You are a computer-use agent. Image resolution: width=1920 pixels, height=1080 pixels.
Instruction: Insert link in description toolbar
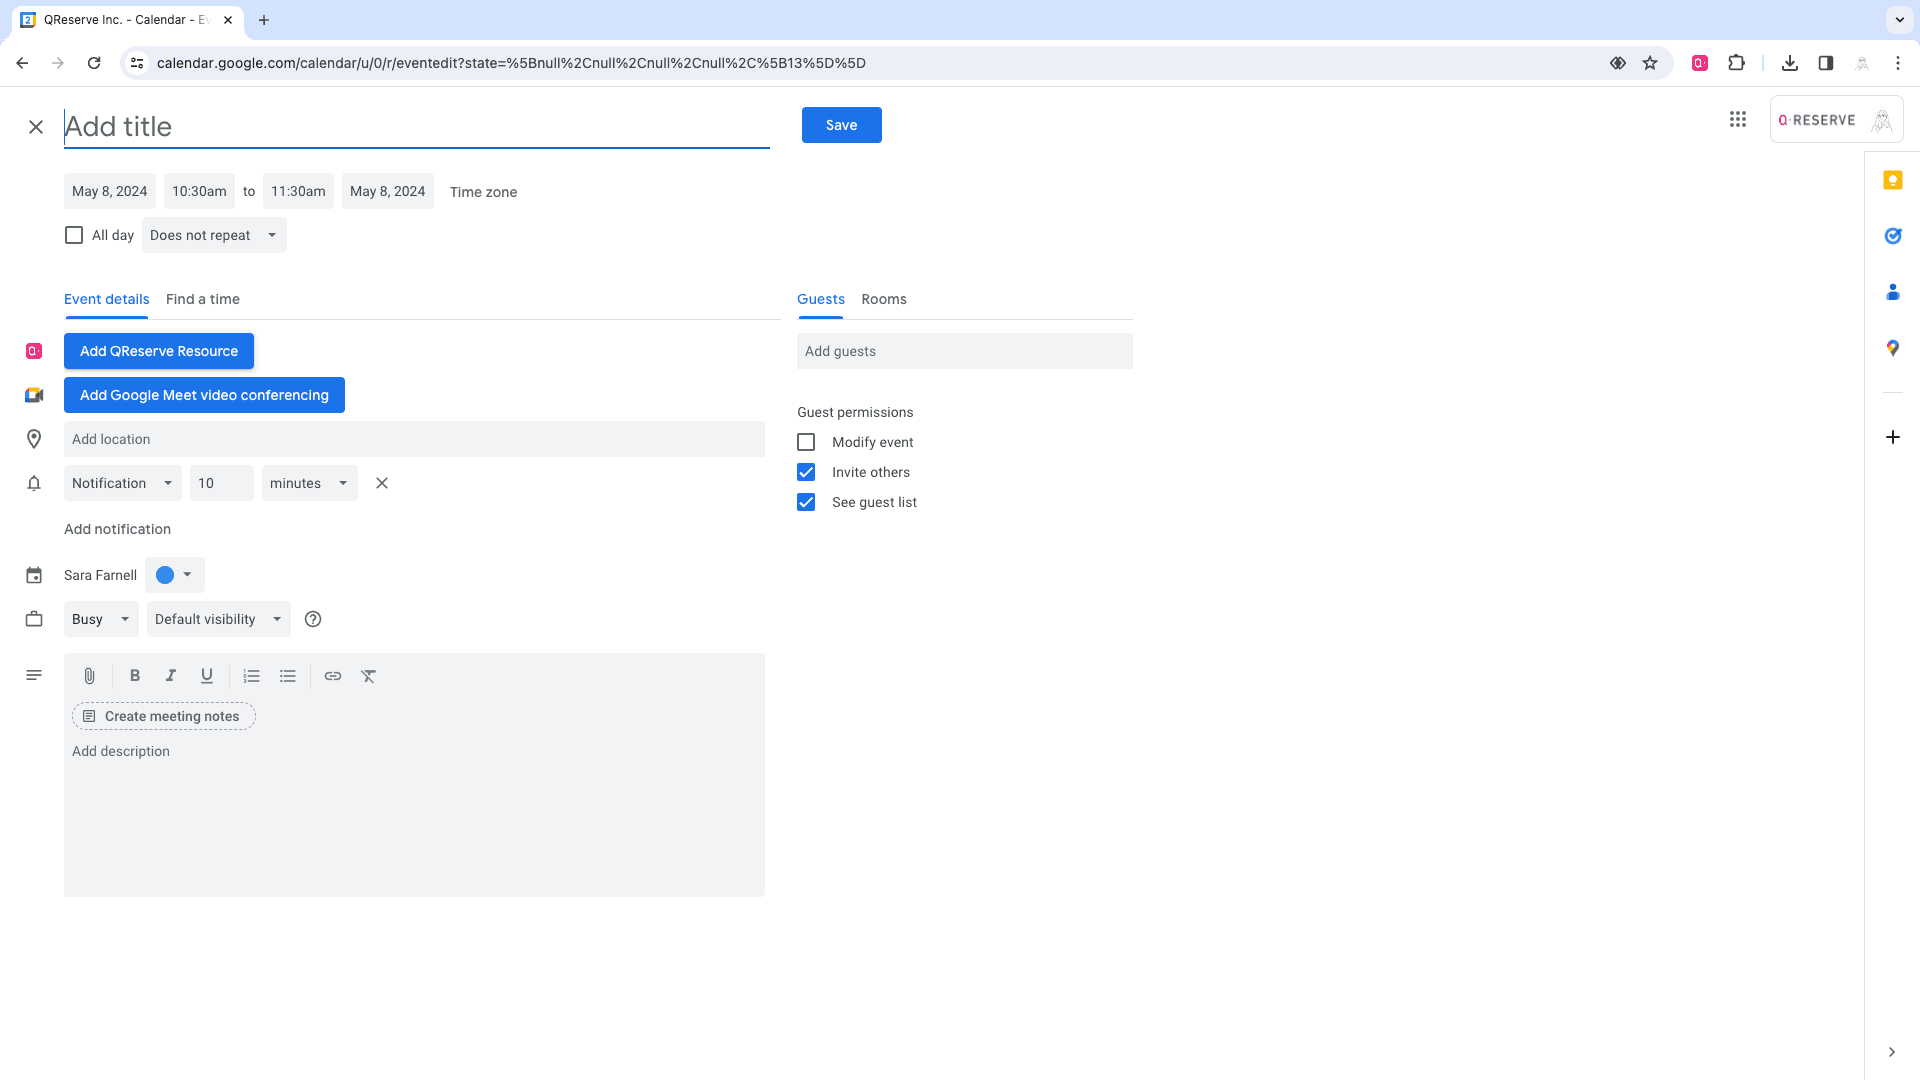pyautogui.click(x=333, y=676)
